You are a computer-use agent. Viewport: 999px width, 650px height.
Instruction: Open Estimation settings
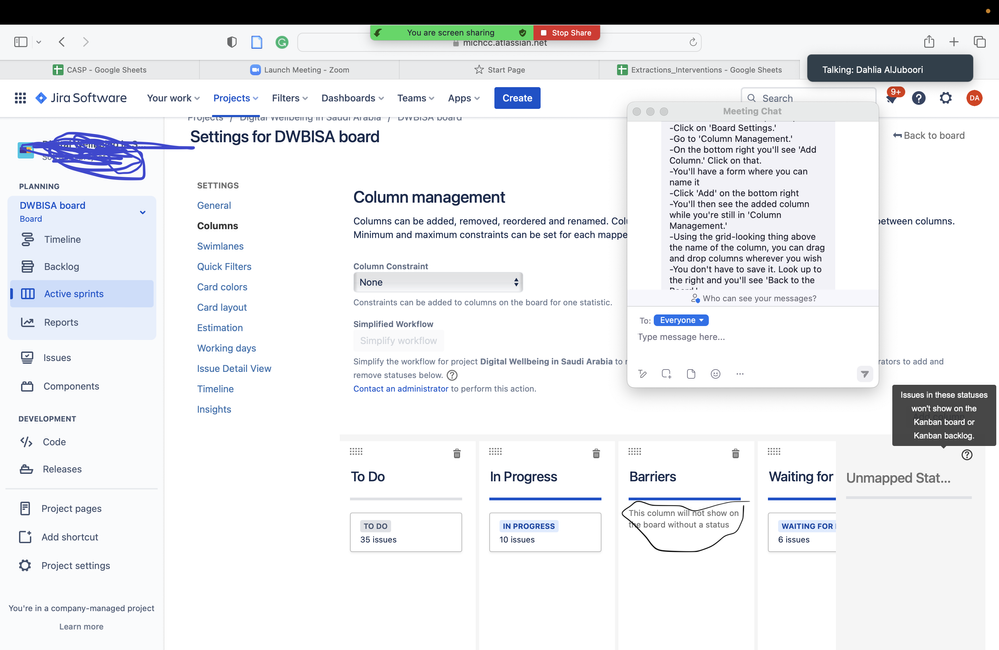[220, 328]
